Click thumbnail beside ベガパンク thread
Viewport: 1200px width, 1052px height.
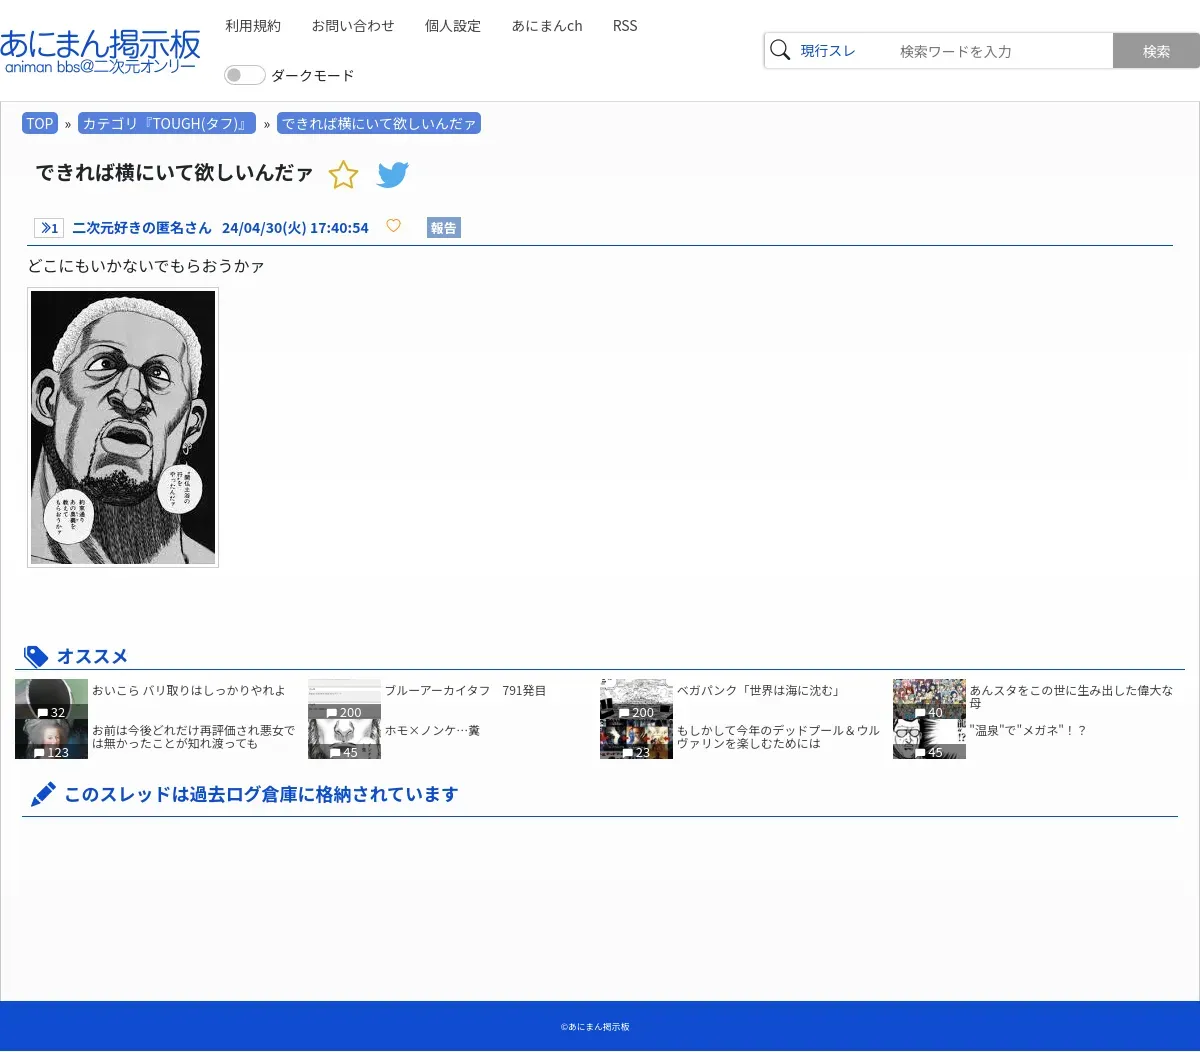coord(636,699)
